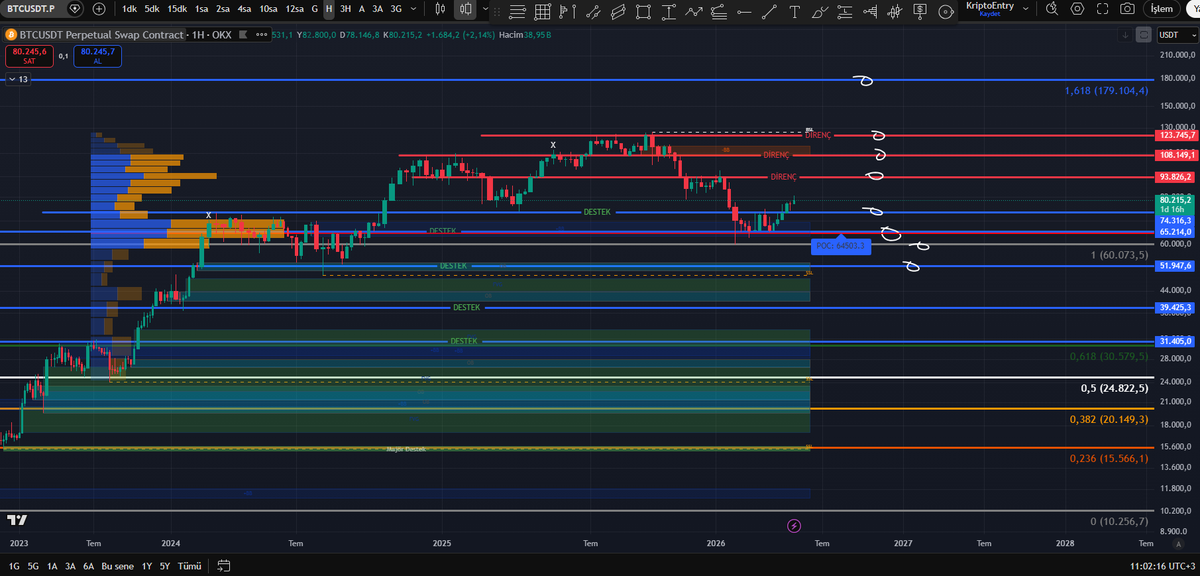Click the dollar-sign price note tool icon
This screenshot has width=1200, height=576.
click(920, 11)
